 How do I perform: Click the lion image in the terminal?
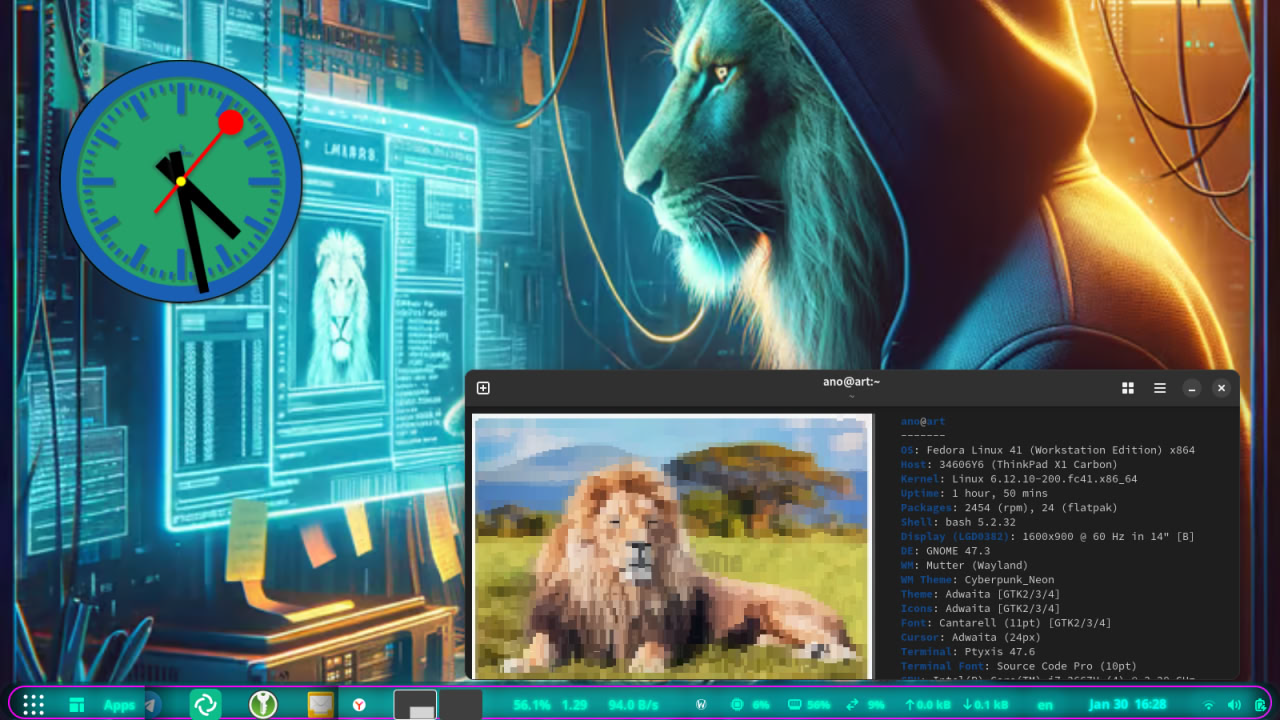tap(672, 547)
